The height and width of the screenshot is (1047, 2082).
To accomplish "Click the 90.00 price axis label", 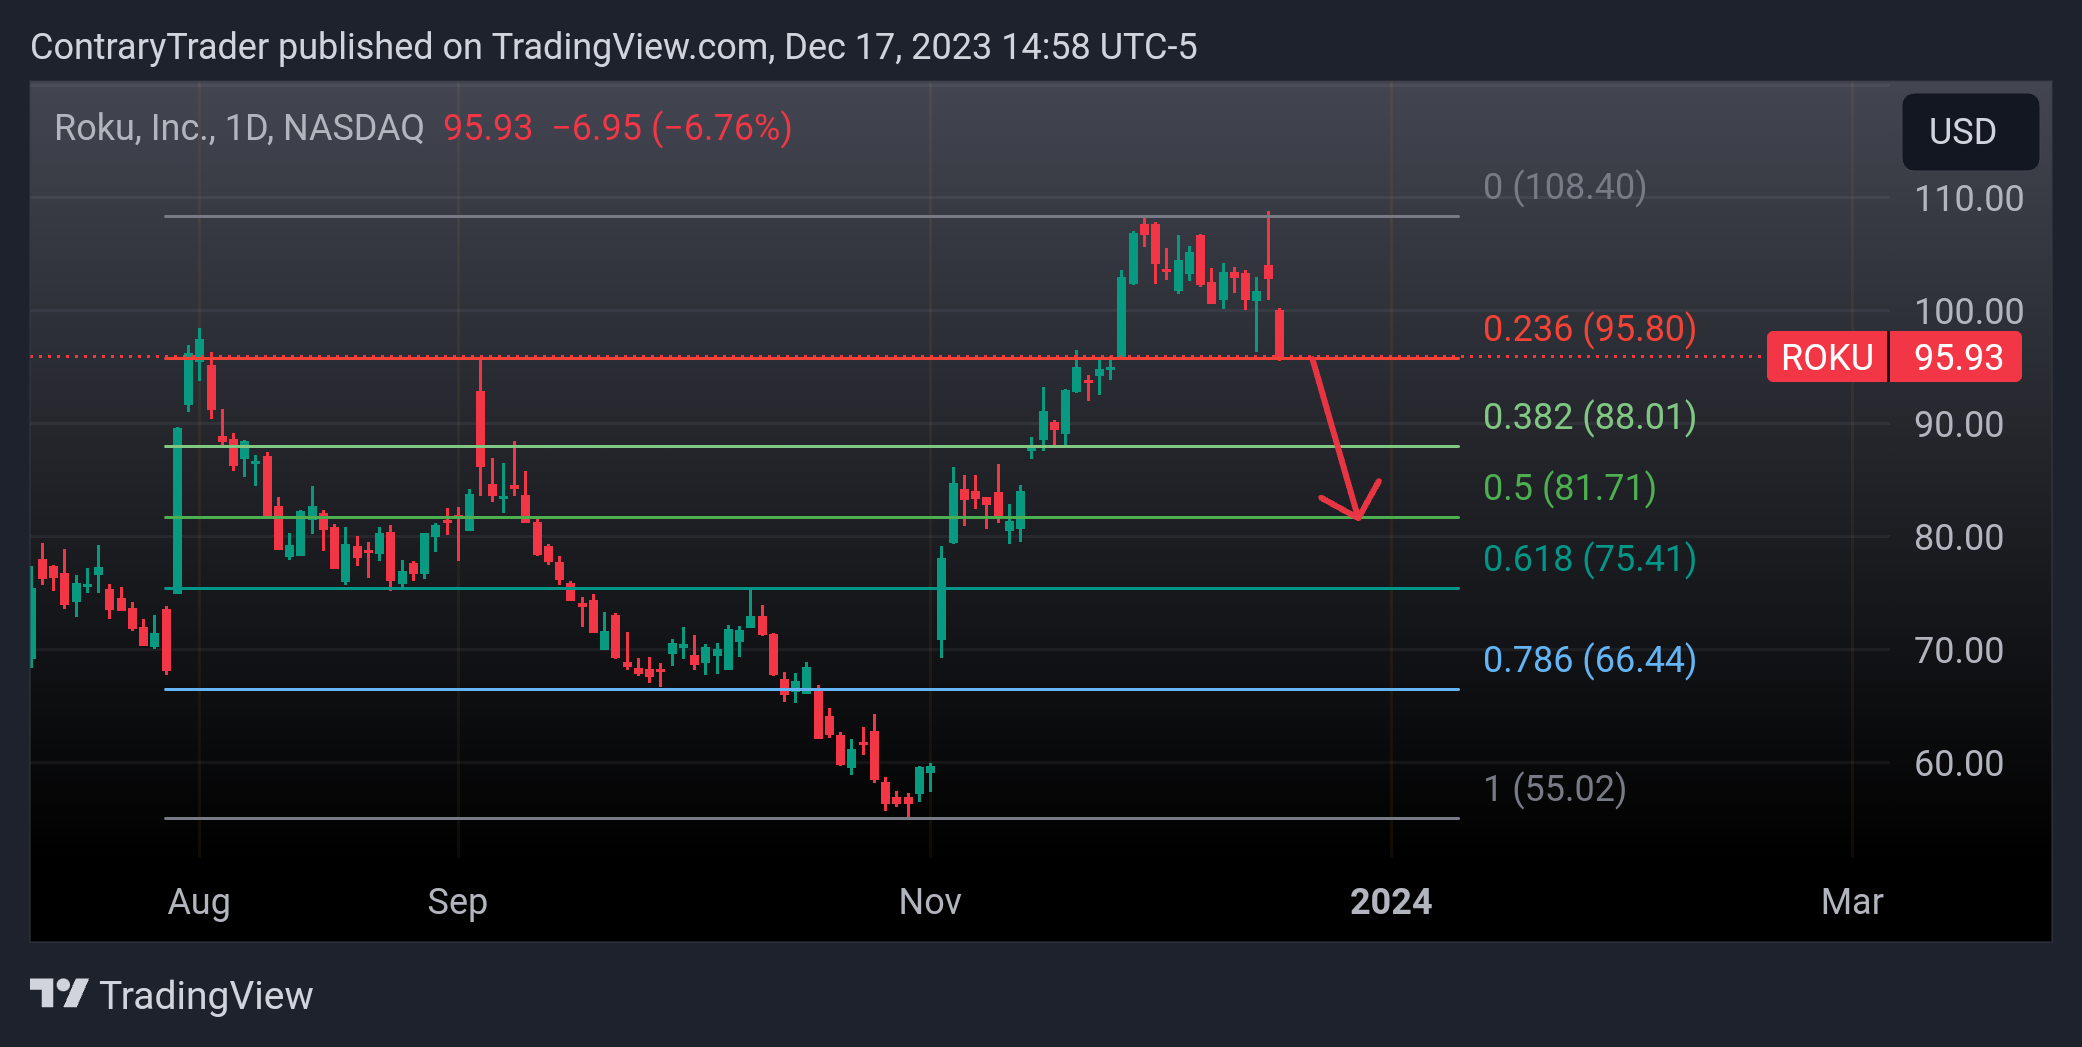I will click(x=1958, y=424).
